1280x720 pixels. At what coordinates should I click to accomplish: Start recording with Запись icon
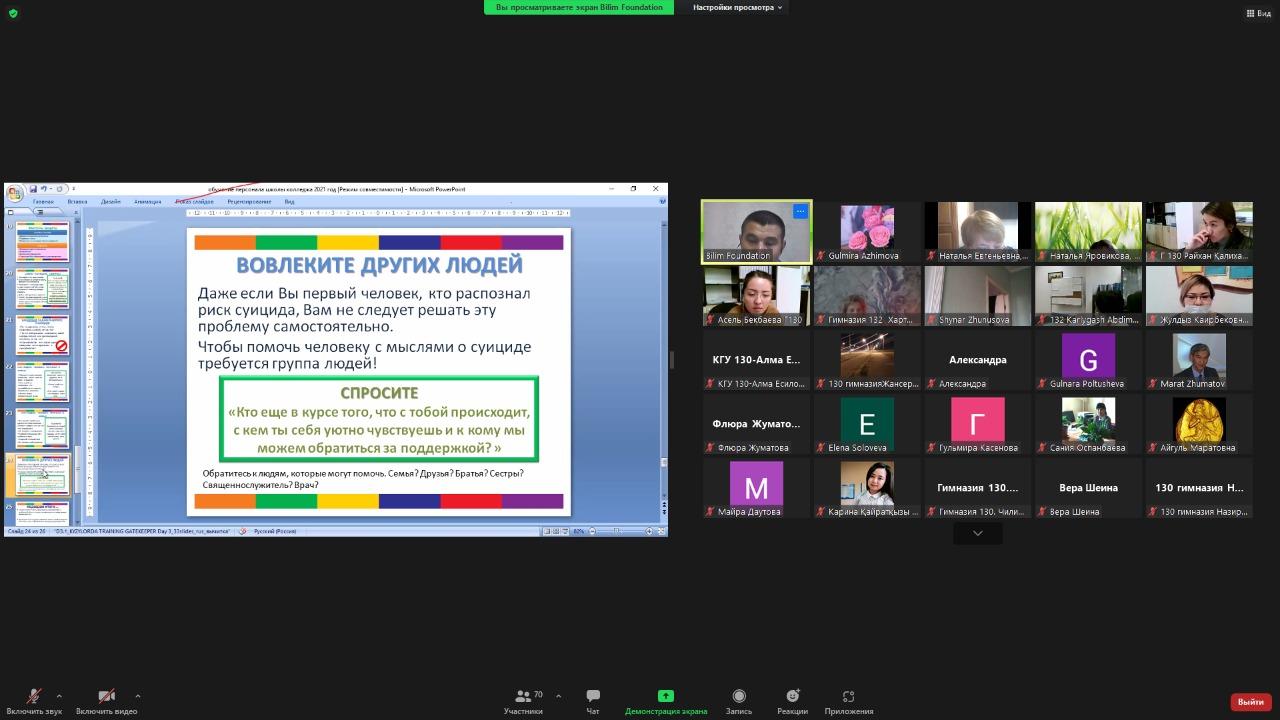[739, 696]
